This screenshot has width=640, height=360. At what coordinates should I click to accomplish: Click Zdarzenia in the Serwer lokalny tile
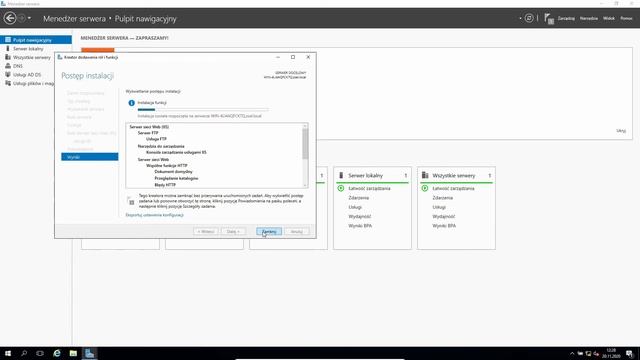pyautogui.click(x=359, y=198)
